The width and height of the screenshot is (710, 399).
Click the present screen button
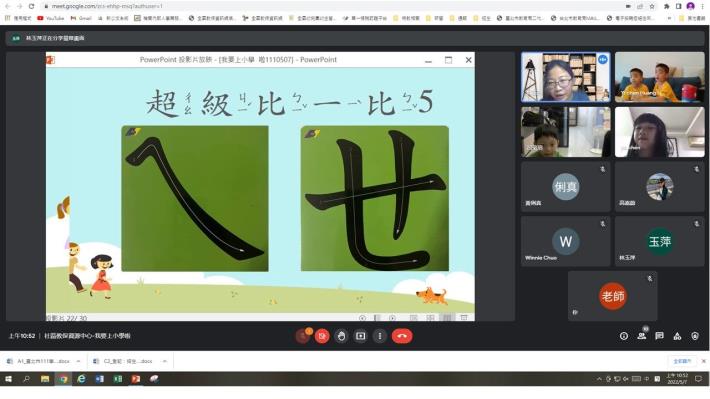tap(360, 336)
